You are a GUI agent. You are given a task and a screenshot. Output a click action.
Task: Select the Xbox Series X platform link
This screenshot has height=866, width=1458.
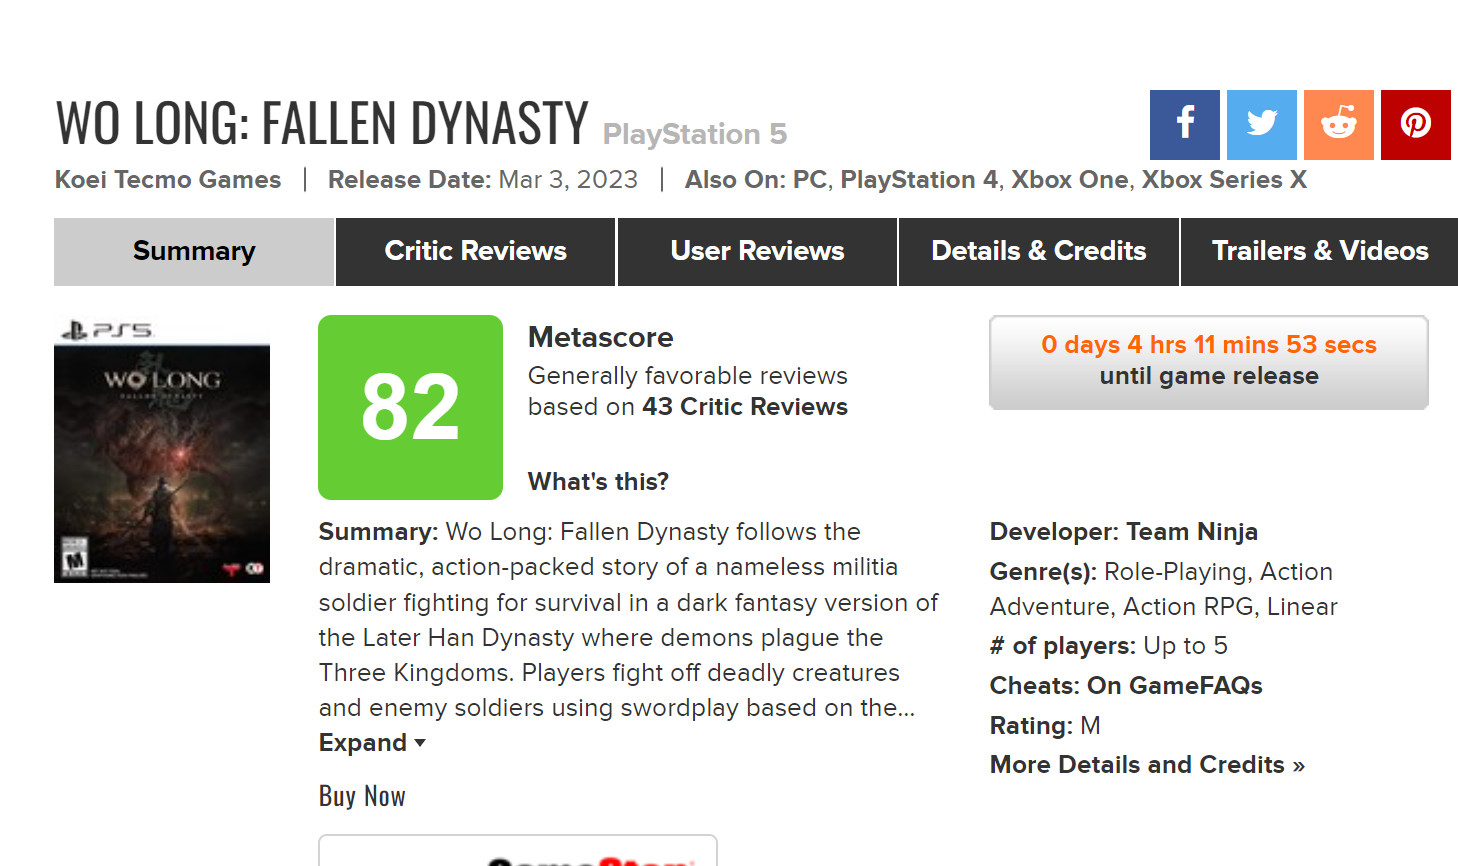pos(1224,180)
